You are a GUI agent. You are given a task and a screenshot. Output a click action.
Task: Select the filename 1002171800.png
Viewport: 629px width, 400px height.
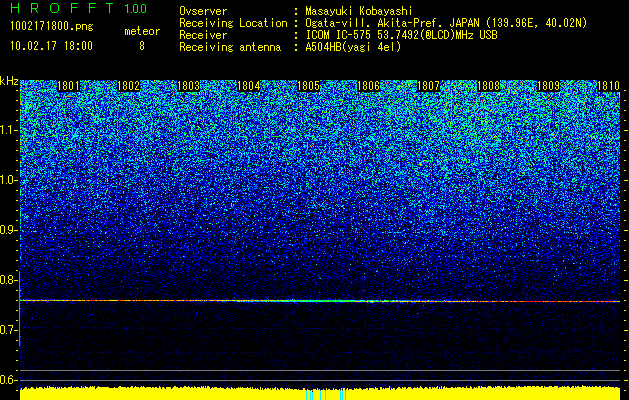click(52, 27)
